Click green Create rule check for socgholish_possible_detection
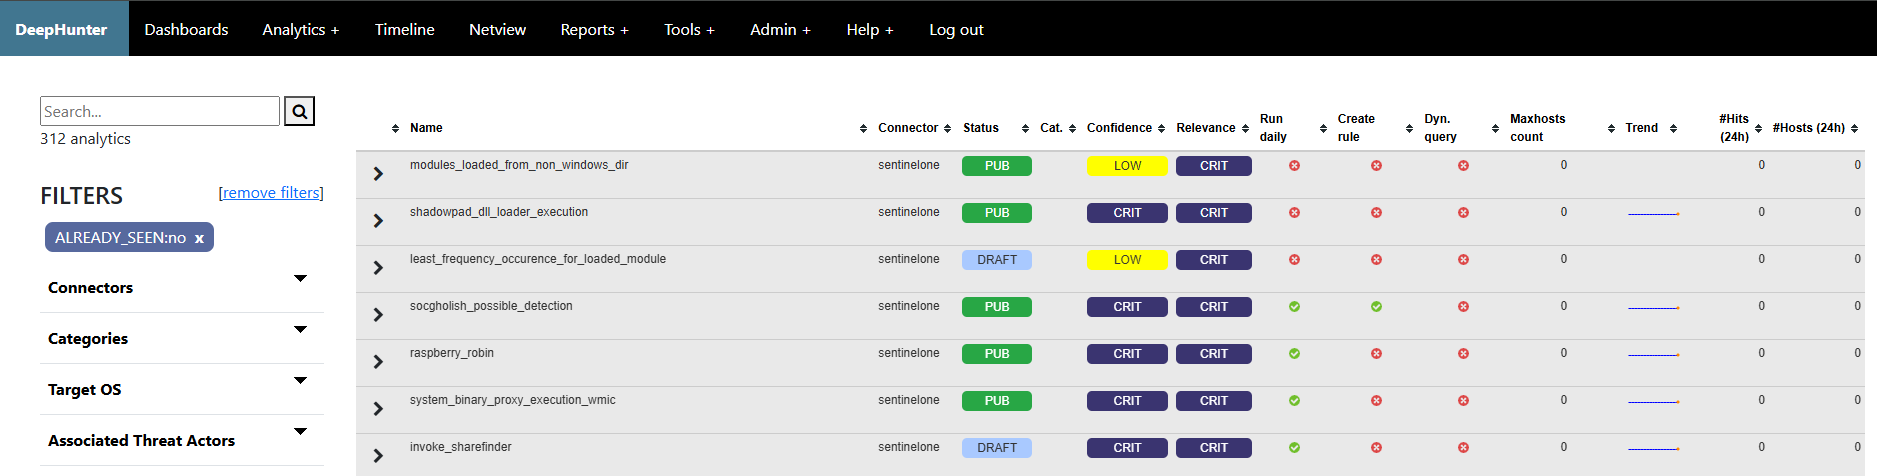1877x476 pixels. coord(1376,307)
